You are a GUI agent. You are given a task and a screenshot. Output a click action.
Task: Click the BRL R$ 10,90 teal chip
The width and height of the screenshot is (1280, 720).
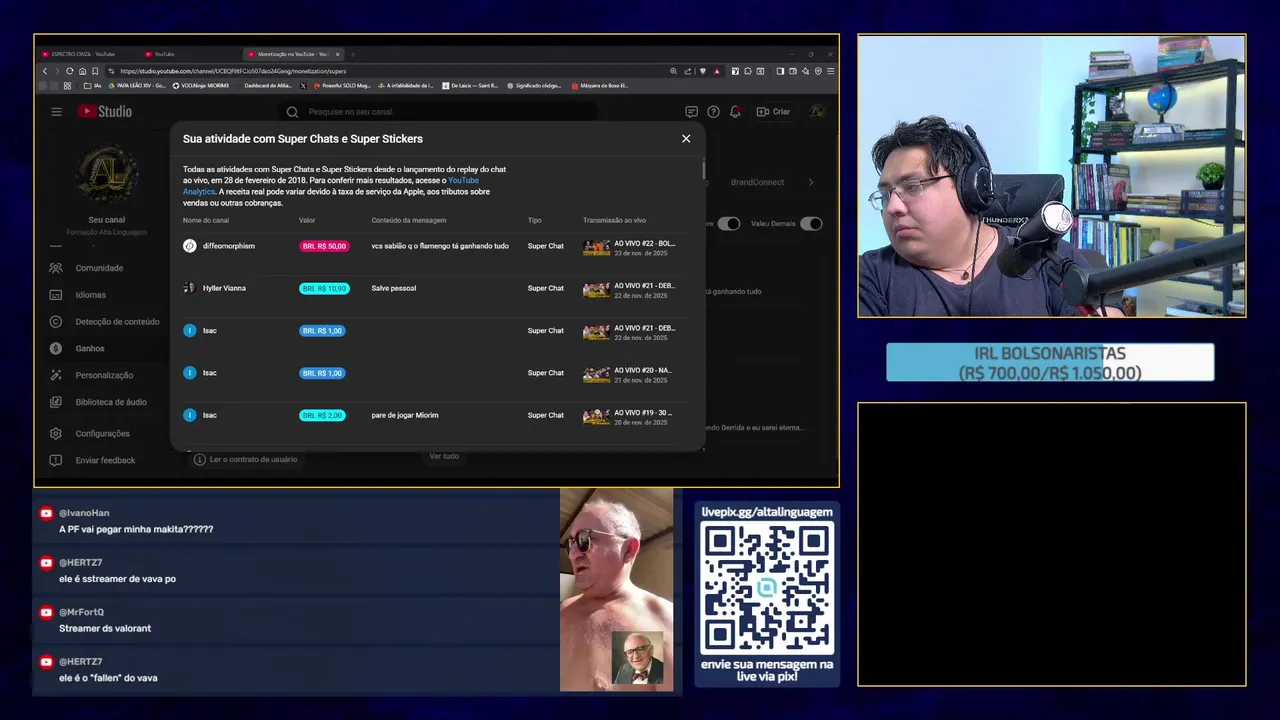point(324,288)
